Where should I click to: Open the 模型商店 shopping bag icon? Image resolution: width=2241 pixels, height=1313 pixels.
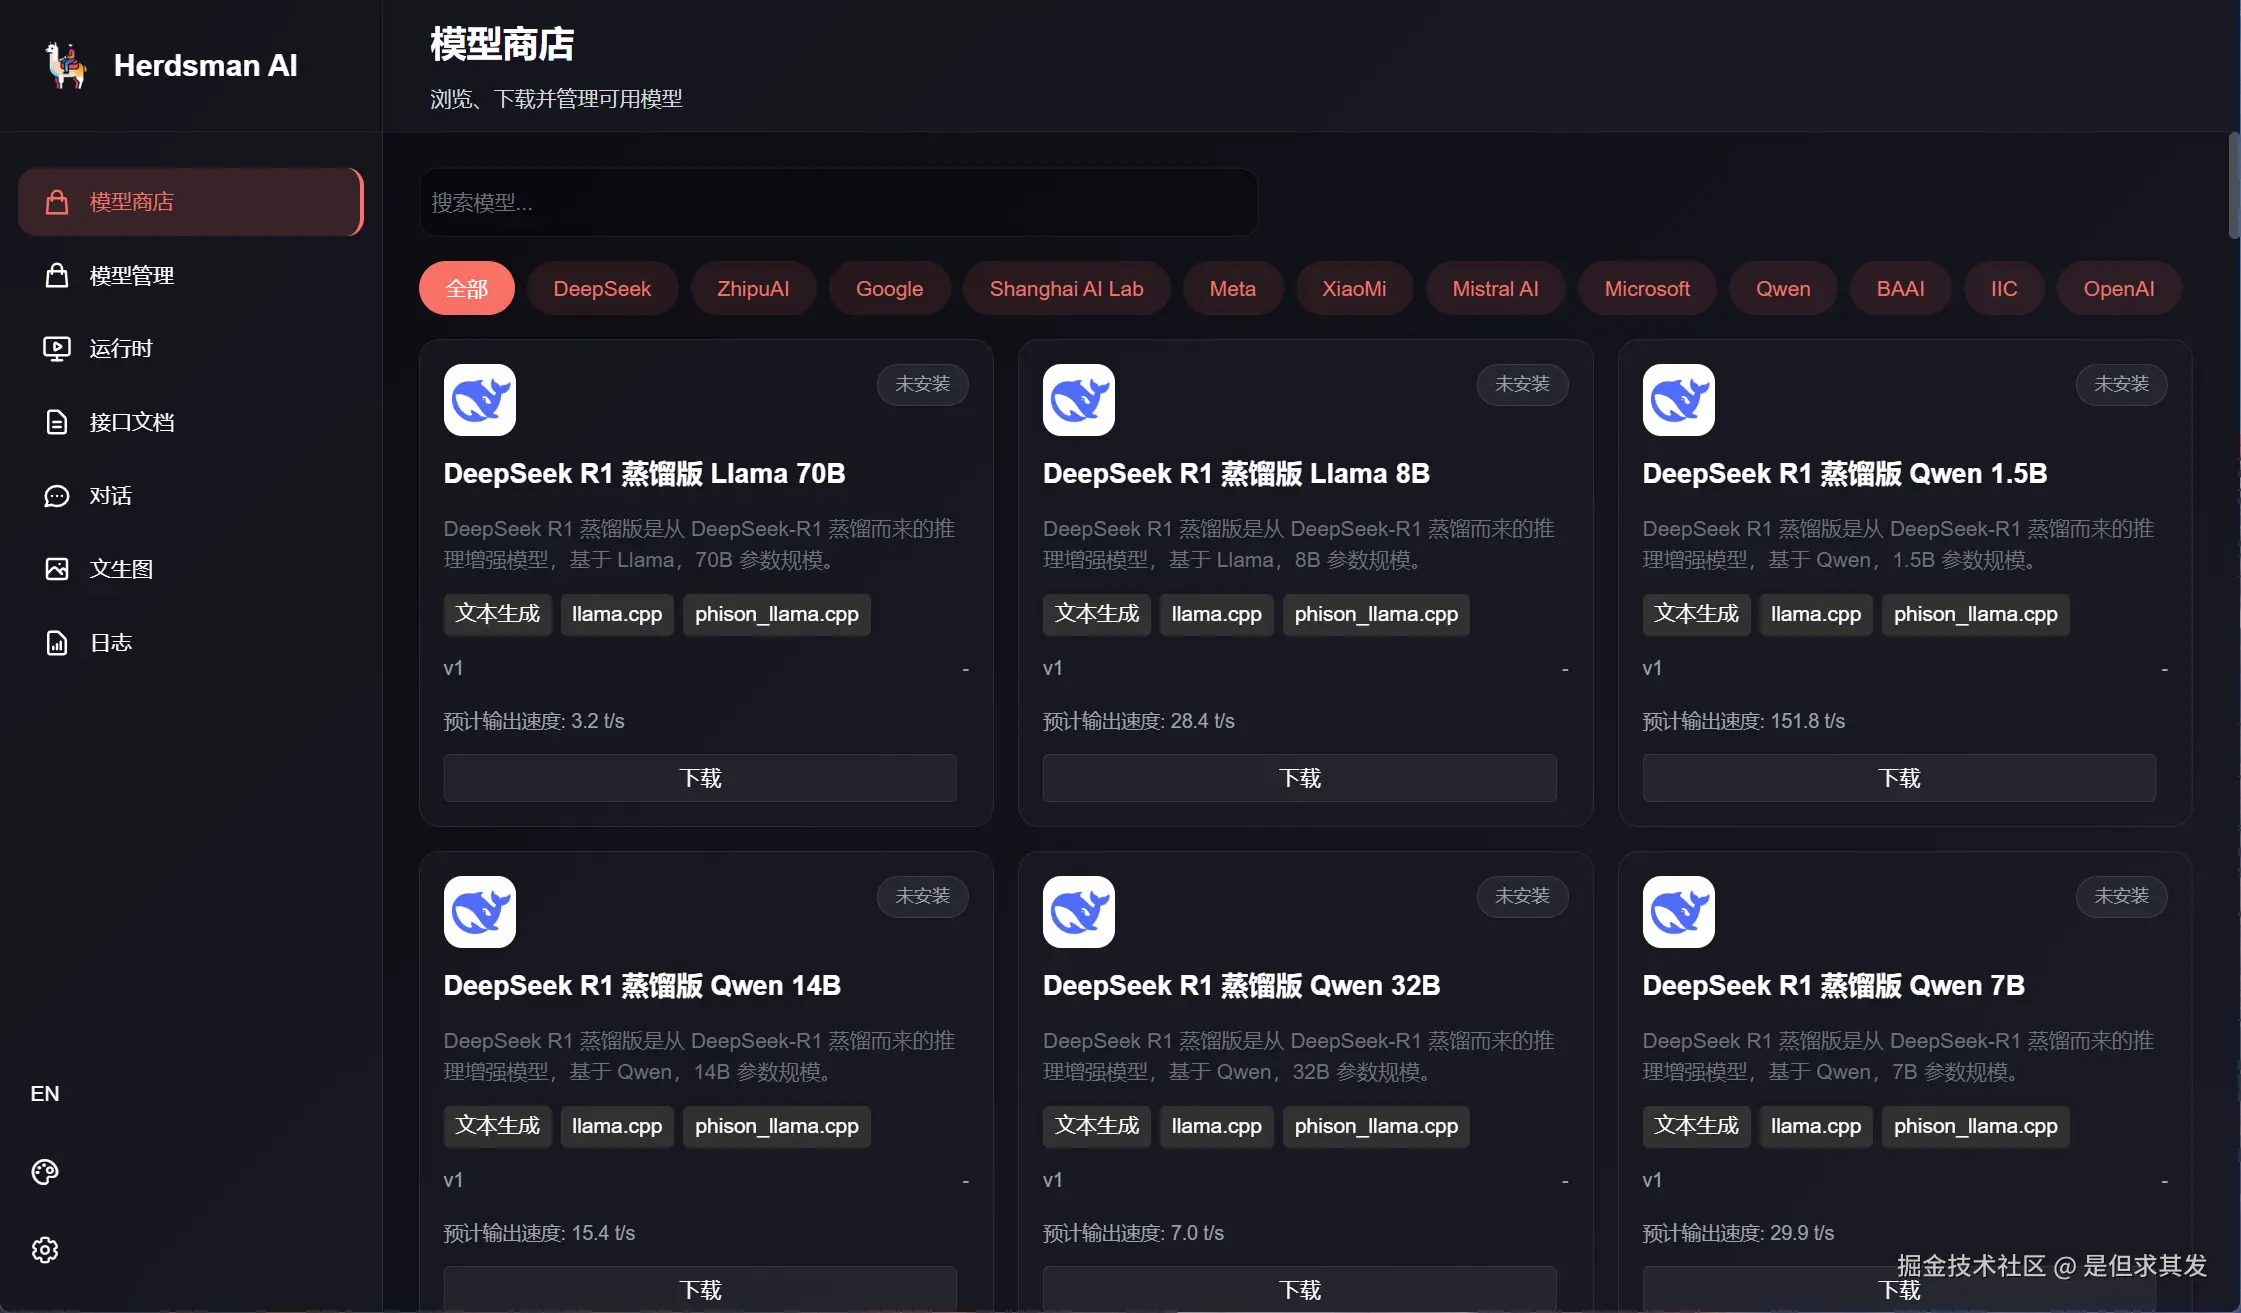[x=57, y=201]
